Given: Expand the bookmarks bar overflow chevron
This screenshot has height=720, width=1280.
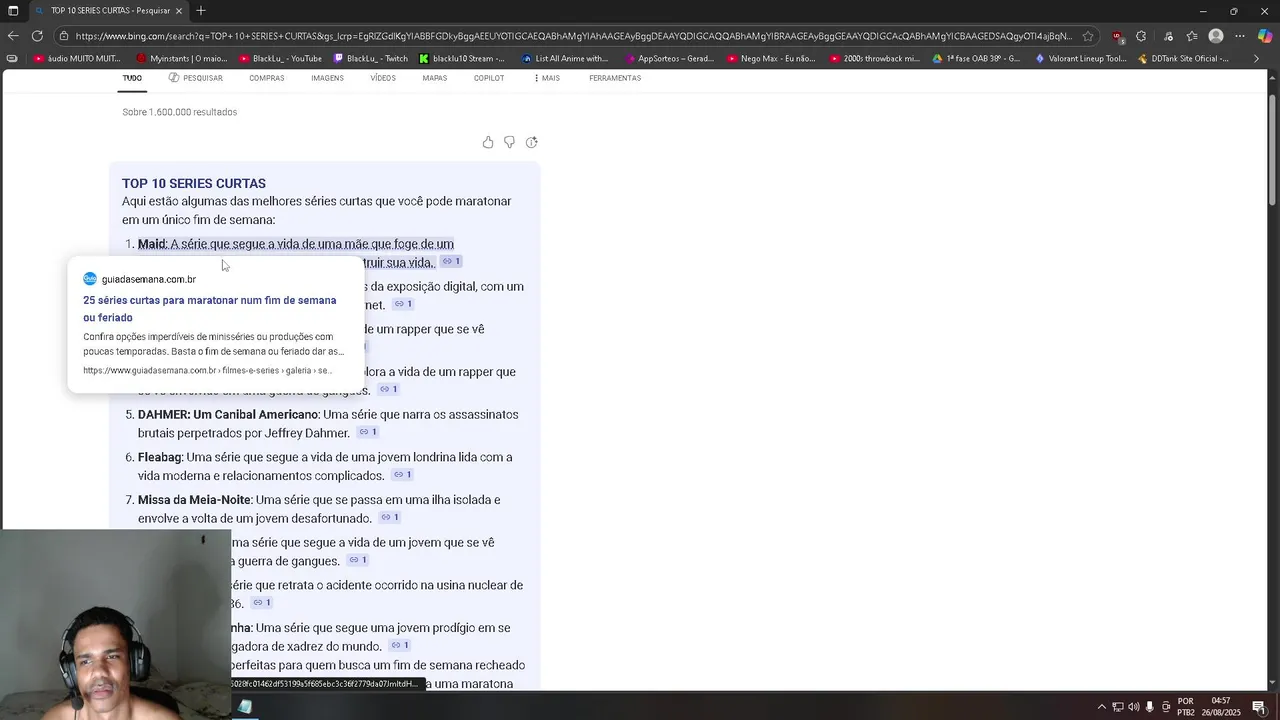Looking at the screenshot, I should coord(1257,59).
